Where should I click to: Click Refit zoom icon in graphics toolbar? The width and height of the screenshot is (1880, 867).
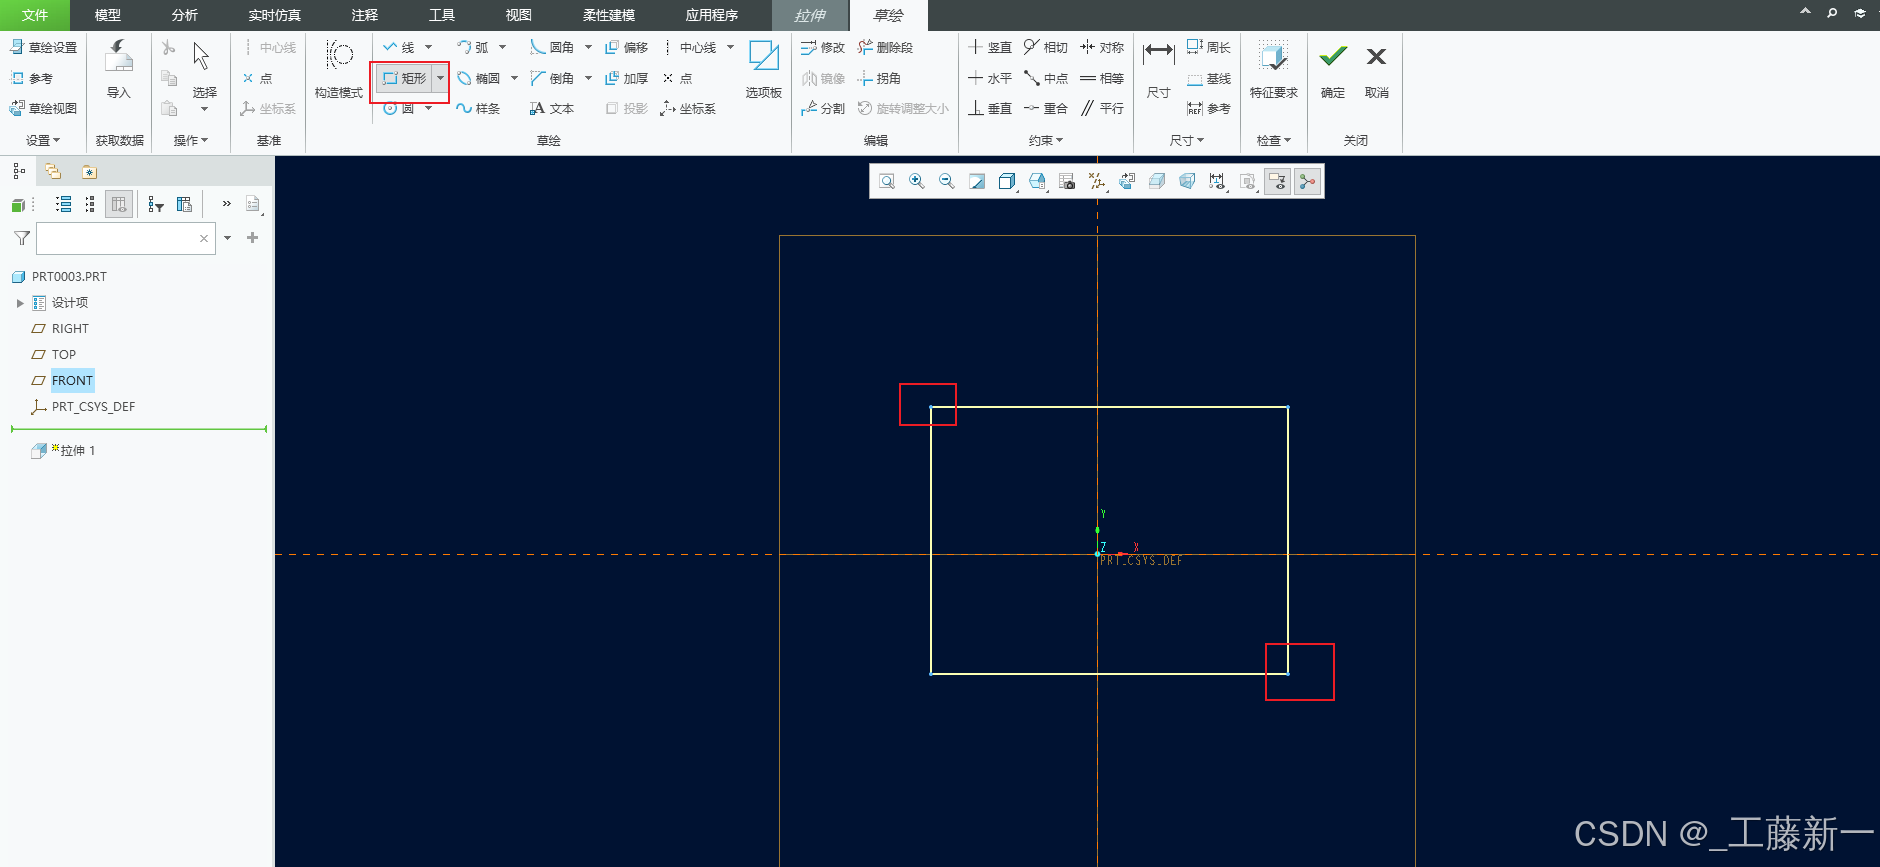click(x=887, y=181)
